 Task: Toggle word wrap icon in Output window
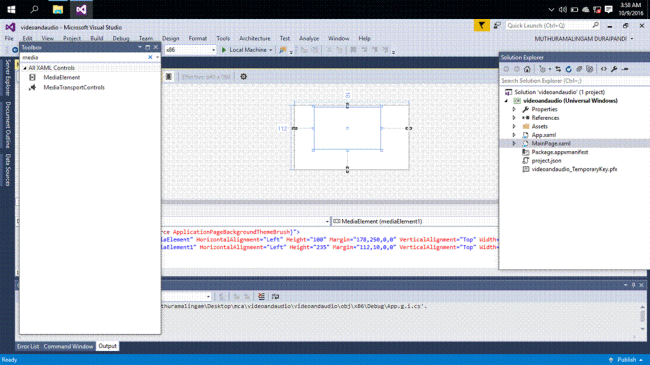(275, 296)
